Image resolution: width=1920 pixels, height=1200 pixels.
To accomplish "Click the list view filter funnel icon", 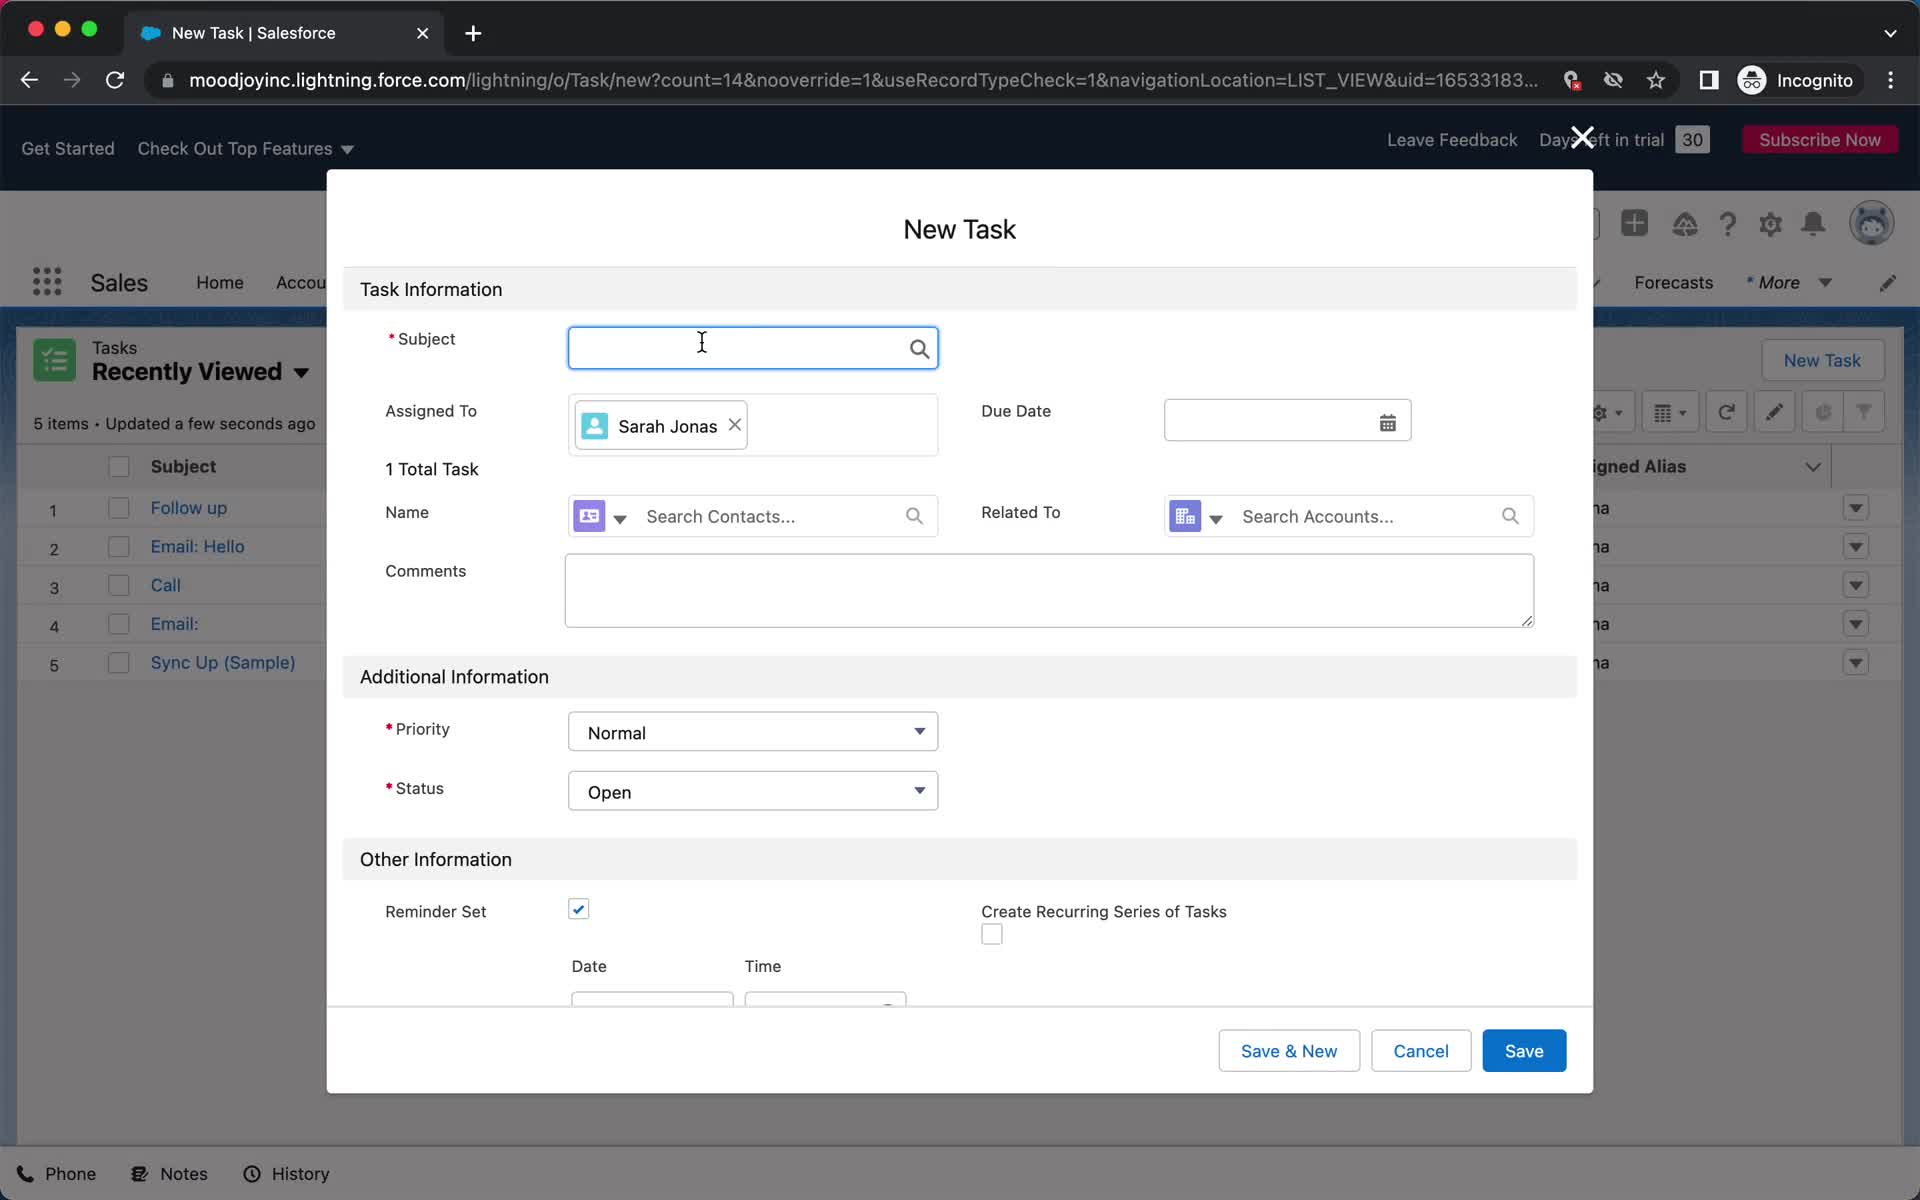I will point(1864,412).
